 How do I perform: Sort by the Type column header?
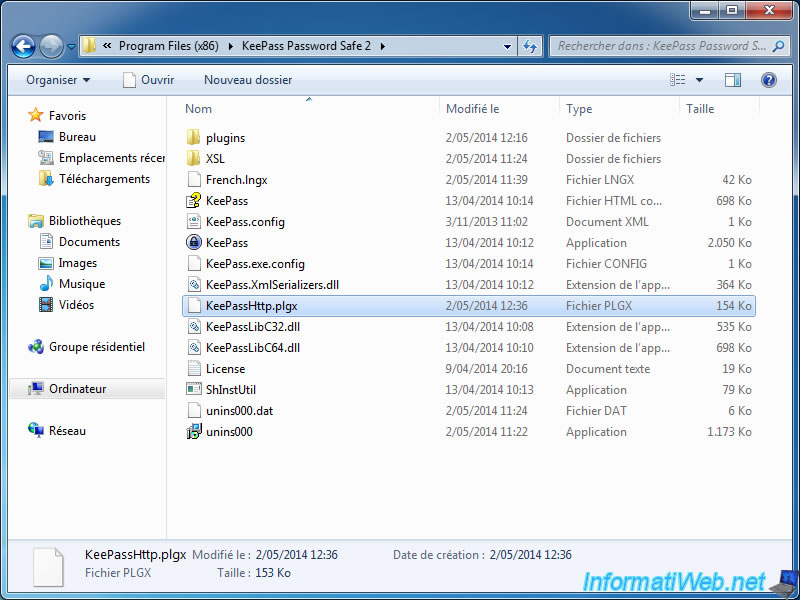pyautogui.click(x=619, y=109)
